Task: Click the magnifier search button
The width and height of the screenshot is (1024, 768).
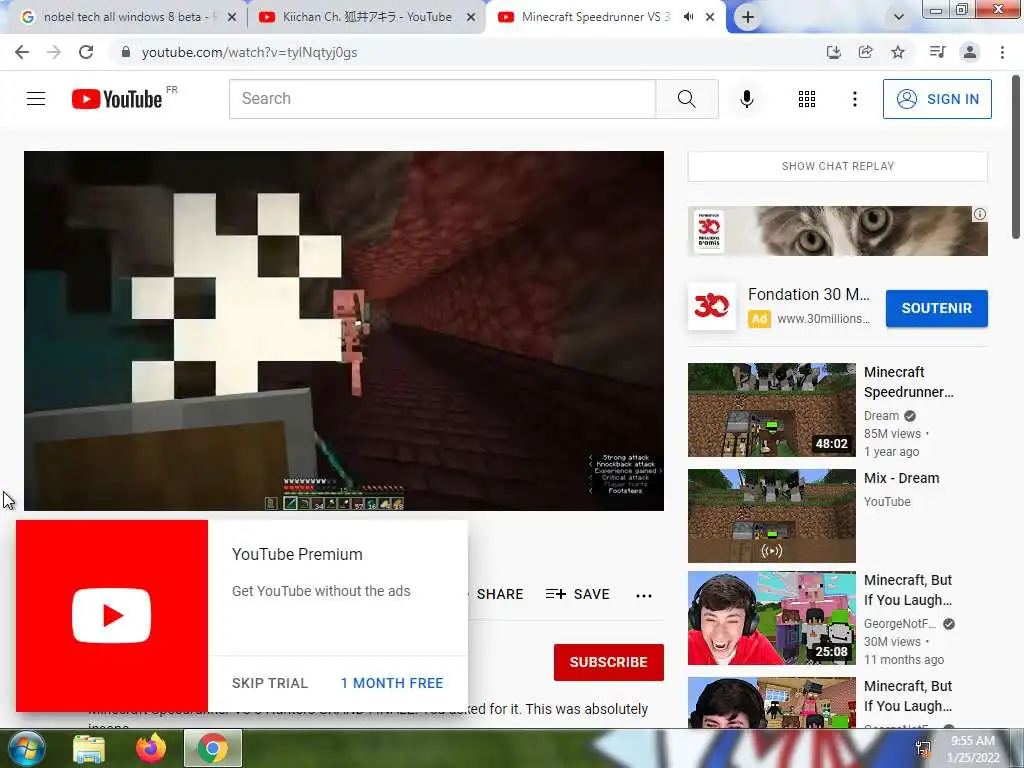Action: [x=686, y=99]
